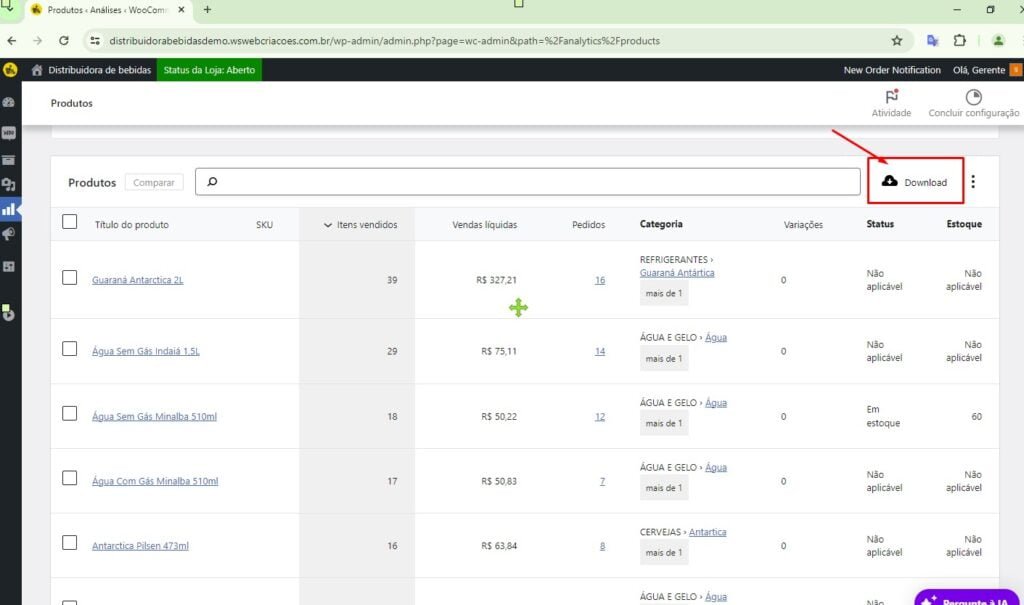View the 16 orders for Guaraná Antarctica 2L
This screenshot has height=605, width=1024.
[600, 280]
